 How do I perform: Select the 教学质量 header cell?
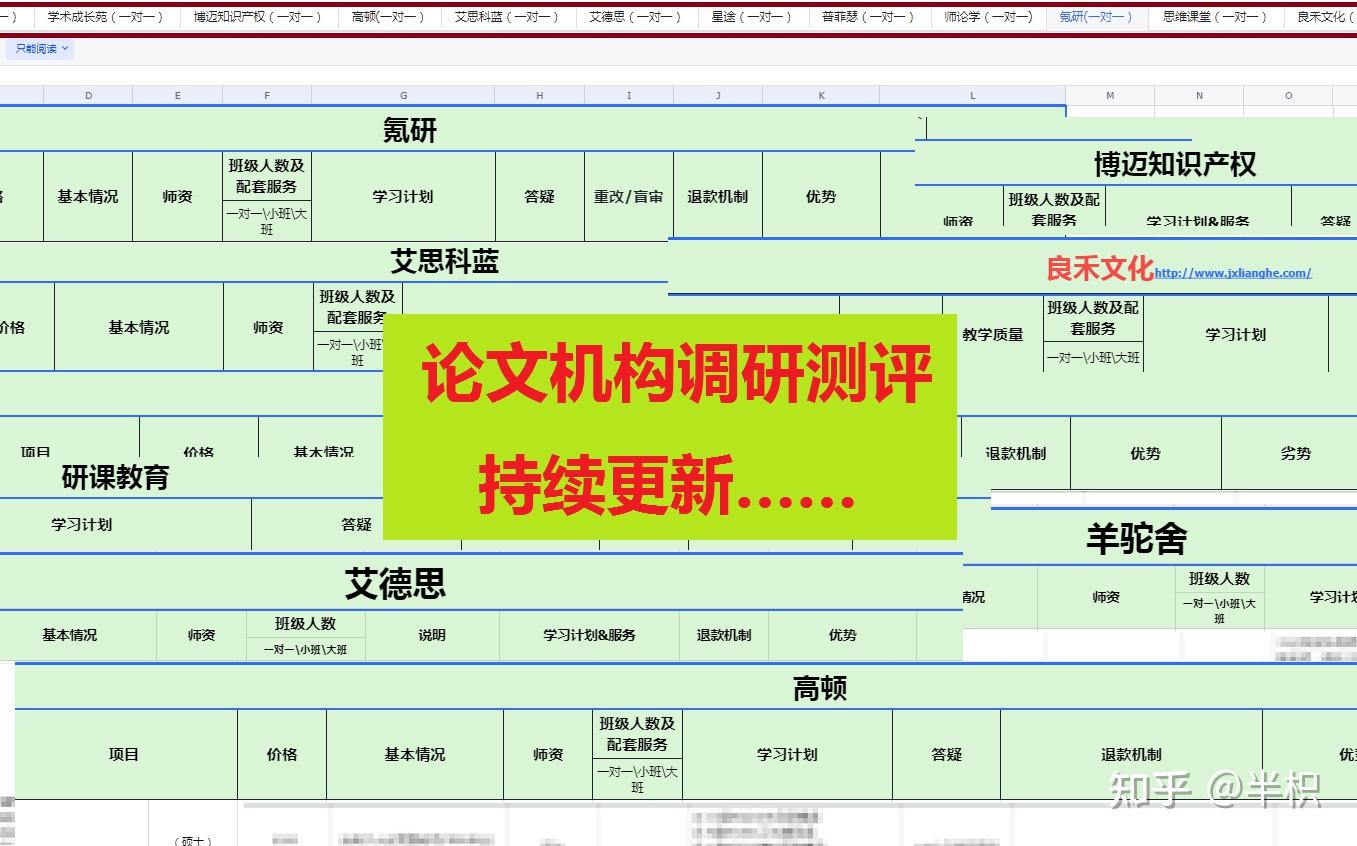993,334
